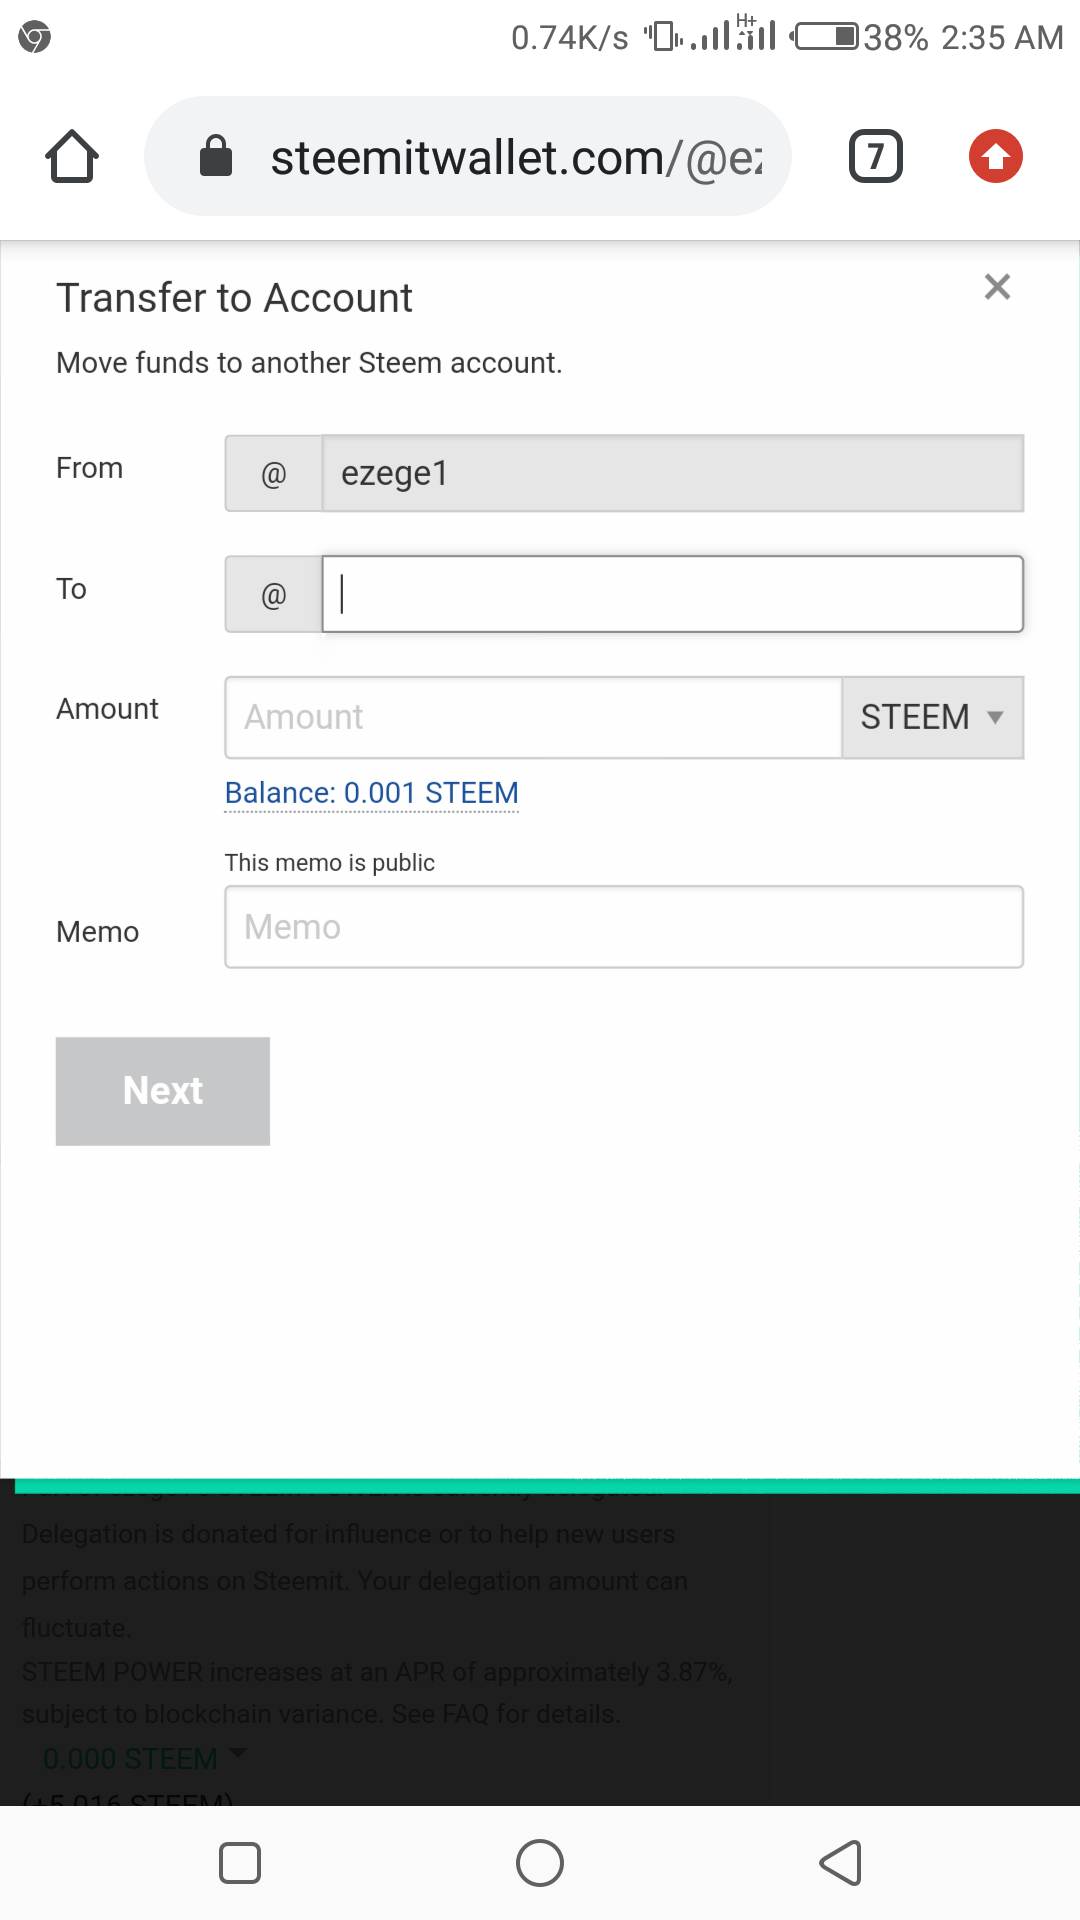Click the Amount label
The height and width of the screenshot is (1920, 1080).
click(x=107, y=708)
